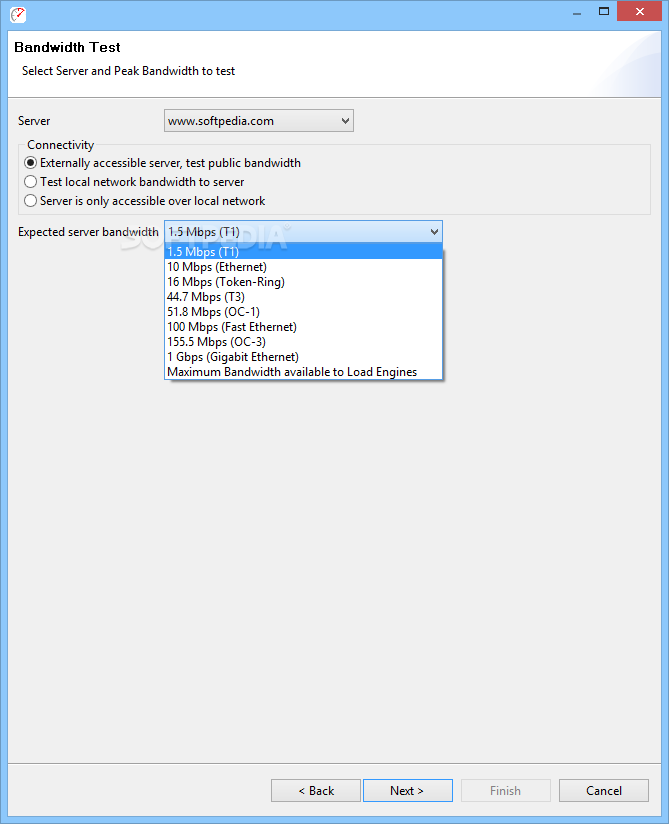Choose Maximum Bandwidth available to Load Engines

303,372
